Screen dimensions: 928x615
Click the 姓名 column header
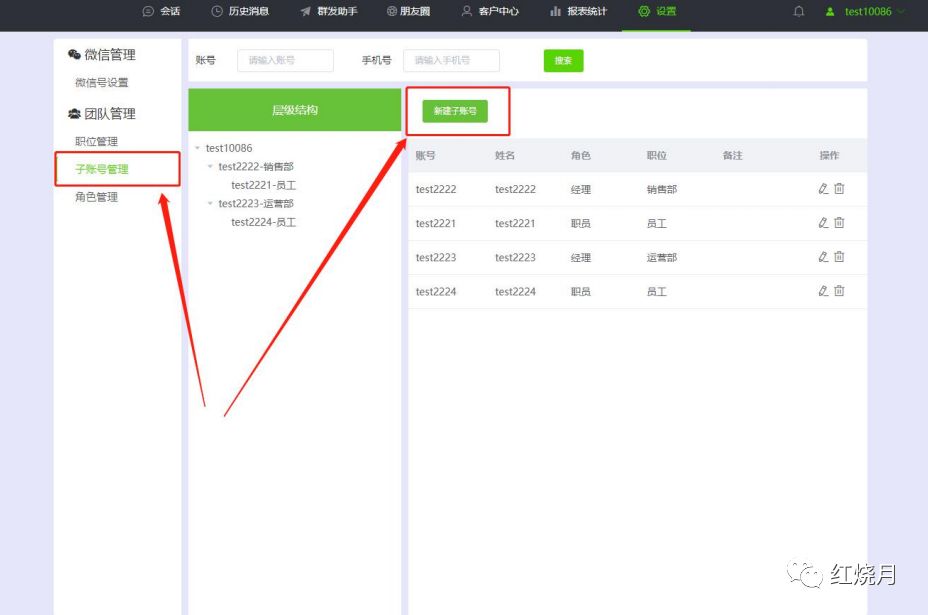pos(505,155)
